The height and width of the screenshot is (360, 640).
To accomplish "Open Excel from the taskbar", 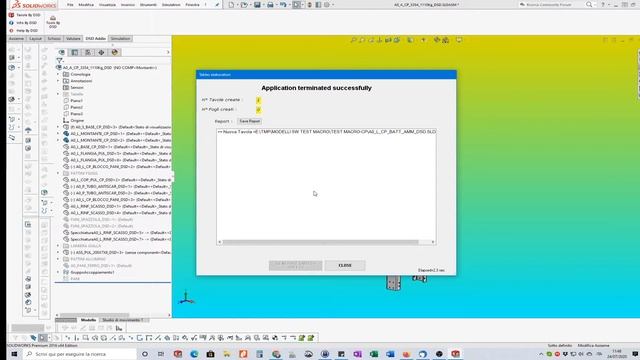I will click(x=374, y=354).
